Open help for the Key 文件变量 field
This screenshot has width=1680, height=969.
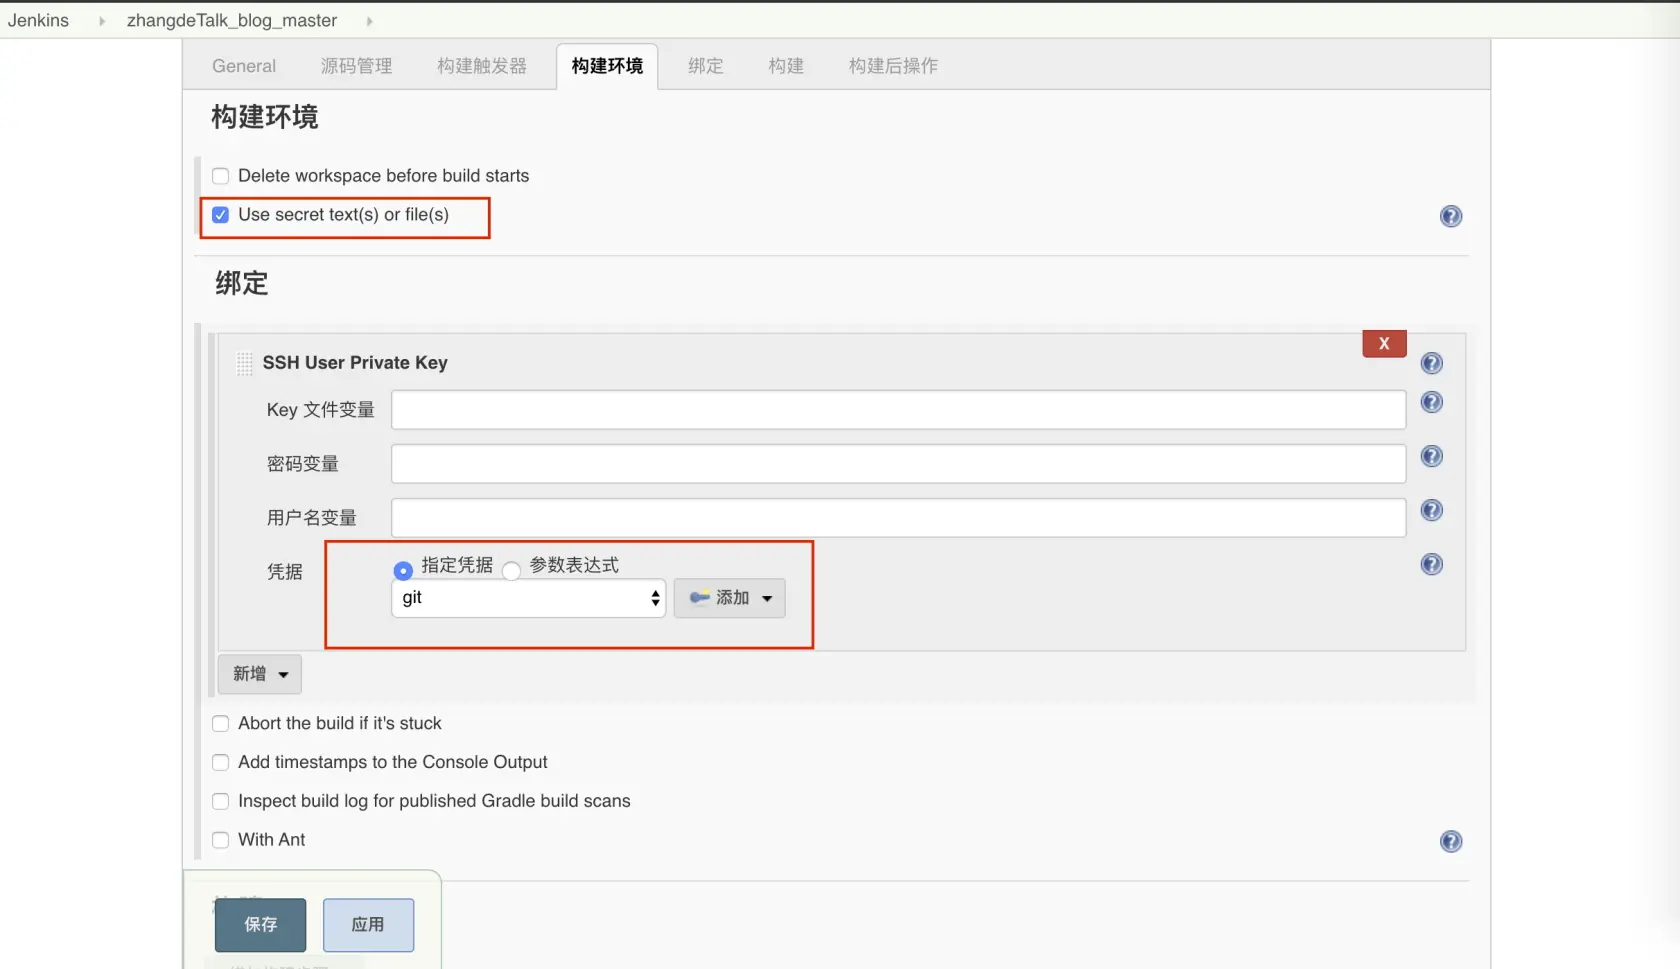(1430, 402)
